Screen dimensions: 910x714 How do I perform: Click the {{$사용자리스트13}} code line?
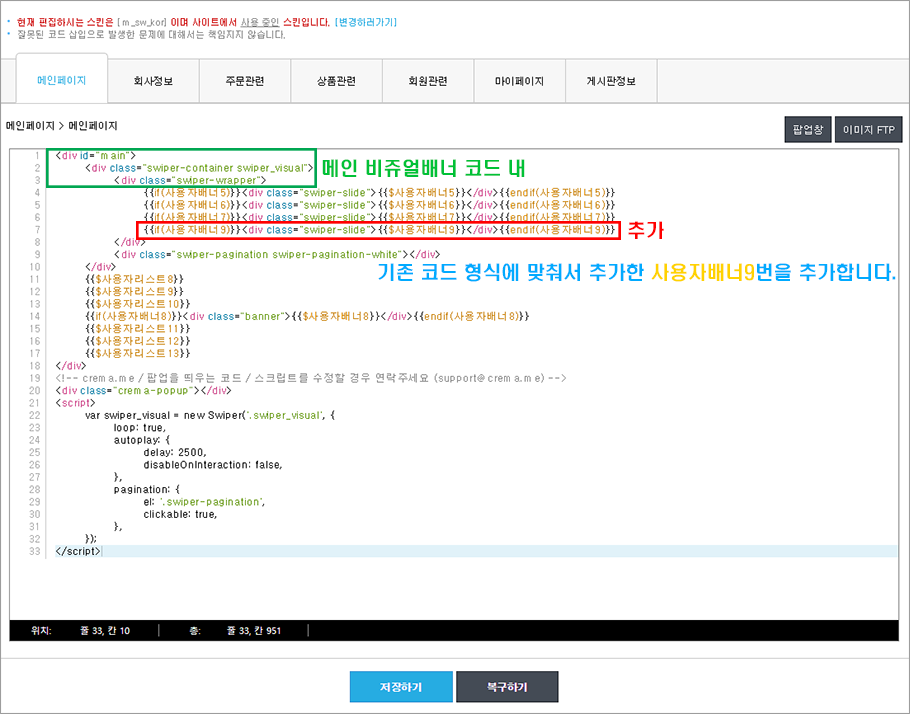point(138,353)
